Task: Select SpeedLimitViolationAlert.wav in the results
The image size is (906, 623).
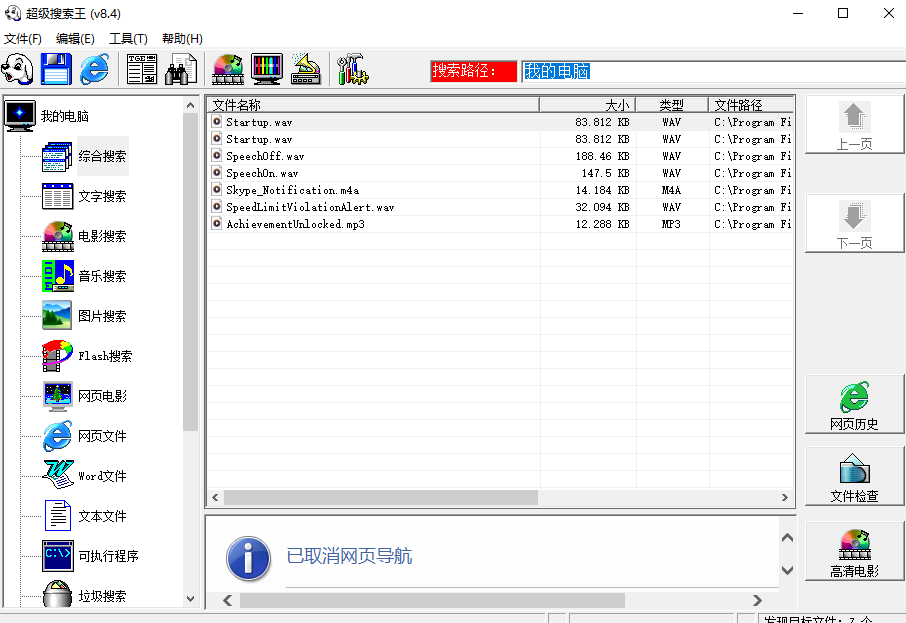Action: [500, 207]
